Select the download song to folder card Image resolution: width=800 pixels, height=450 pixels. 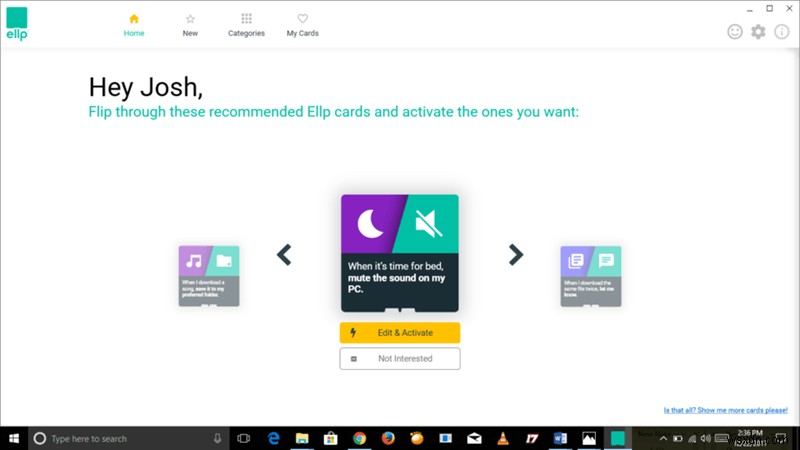point(209,276)
